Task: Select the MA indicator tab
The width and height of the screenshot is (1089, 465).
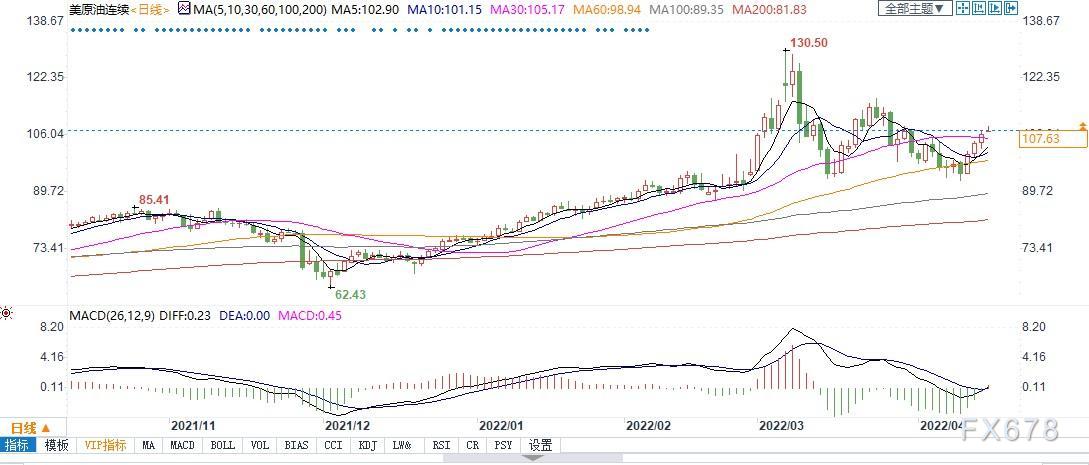Action: [x=148, y=446]
